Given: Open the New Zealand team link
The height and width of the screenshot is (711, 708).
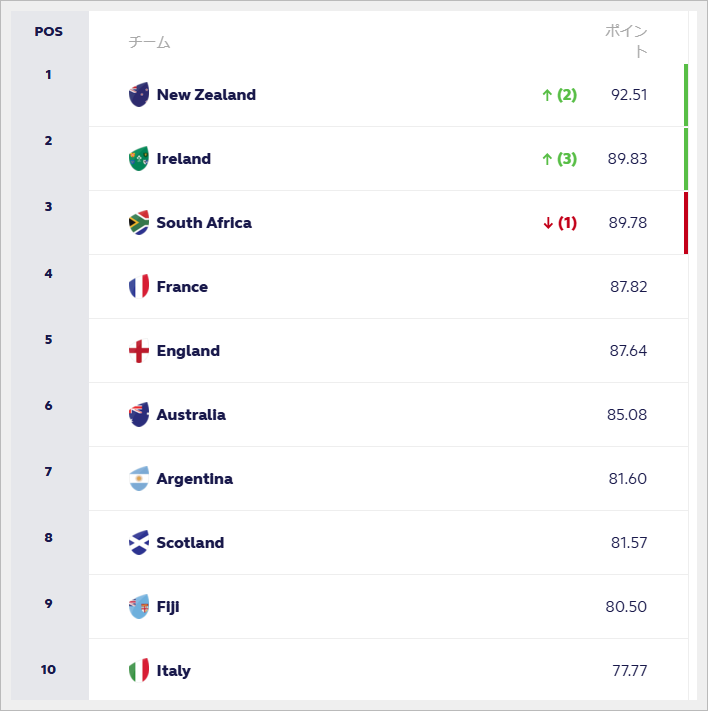Looking at the screenshot, I should [206, 95].
